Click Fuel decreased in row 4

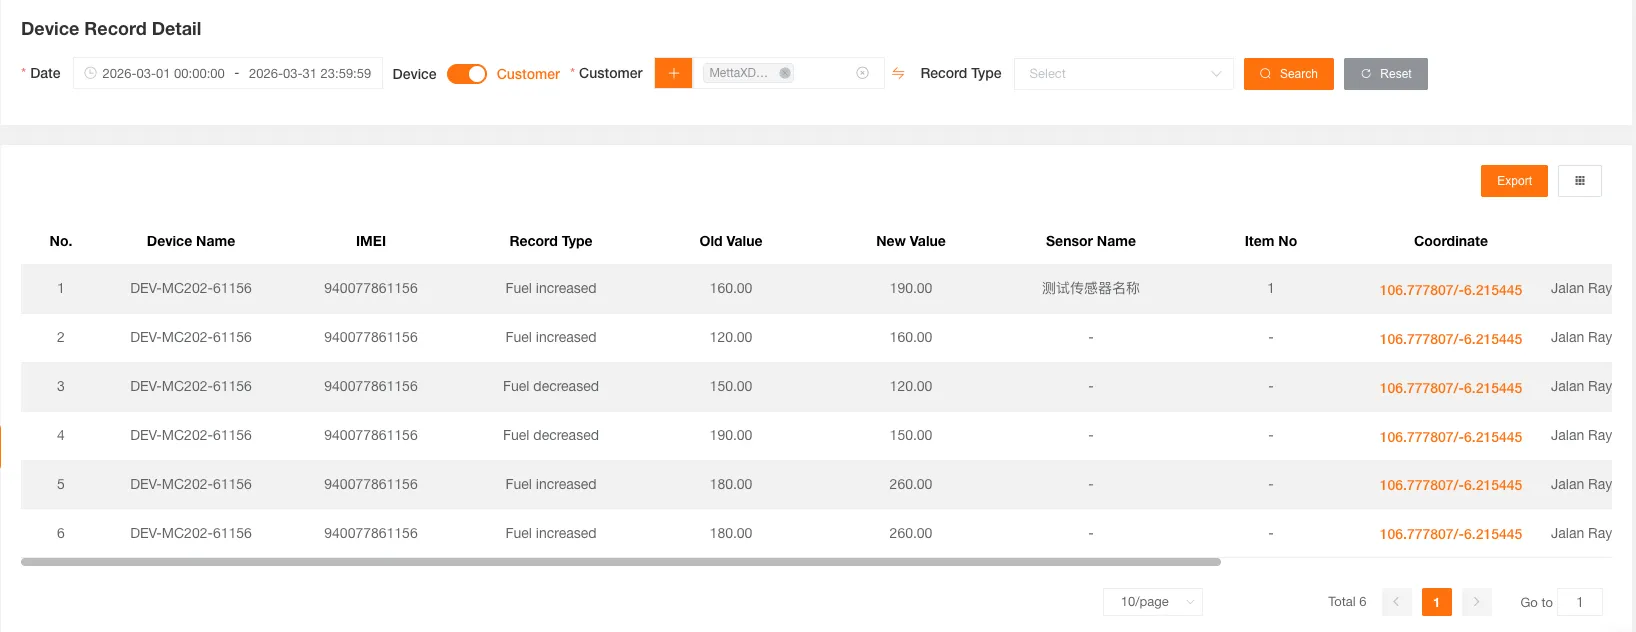tap(551, 435)
